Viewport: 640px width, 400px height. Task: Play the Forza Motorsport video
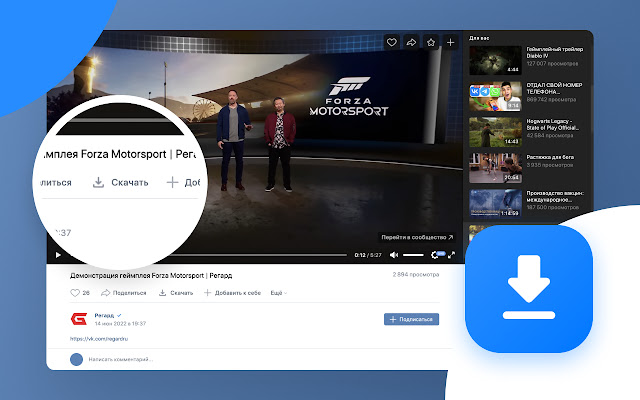click(58, 255)
